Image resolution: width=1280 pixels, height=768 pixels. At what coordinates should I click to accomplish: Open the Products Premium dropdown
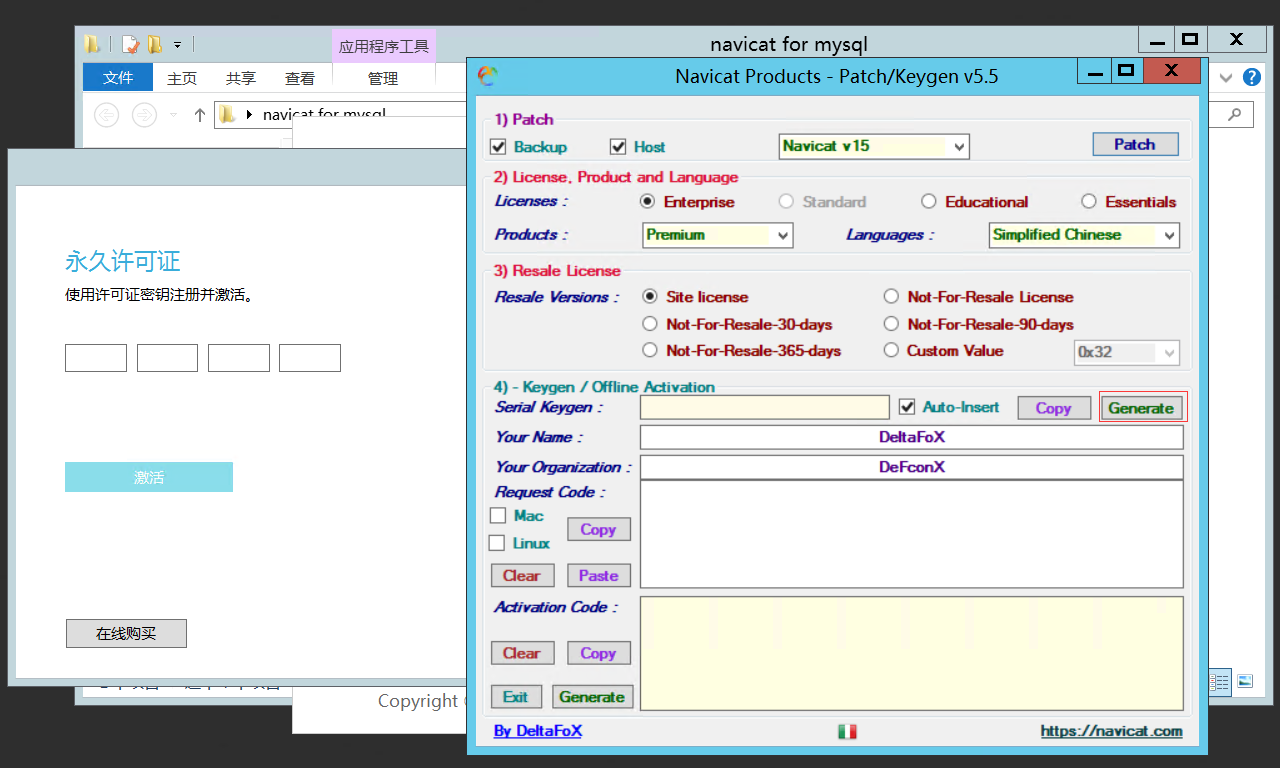coord(718,235)
